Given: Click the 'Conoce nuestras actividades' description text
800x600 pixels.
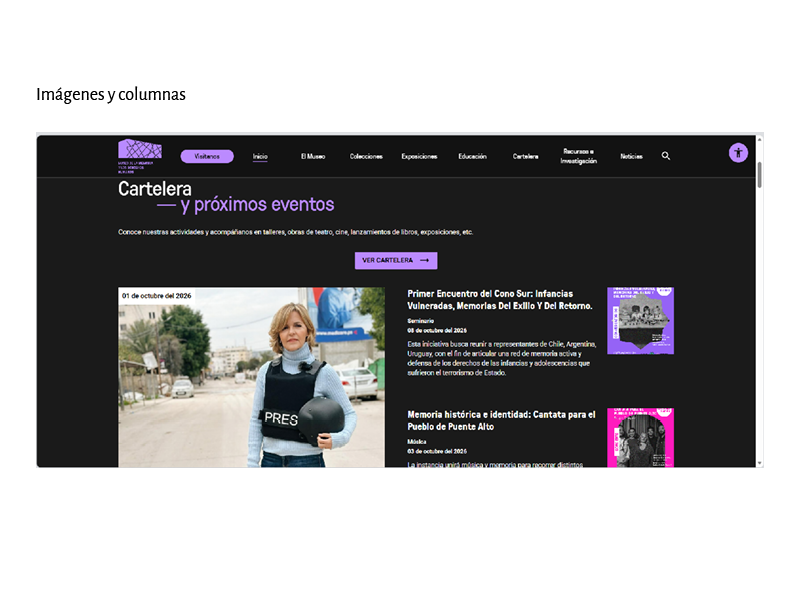Looking at the screenshot, I should pos(295,232).
